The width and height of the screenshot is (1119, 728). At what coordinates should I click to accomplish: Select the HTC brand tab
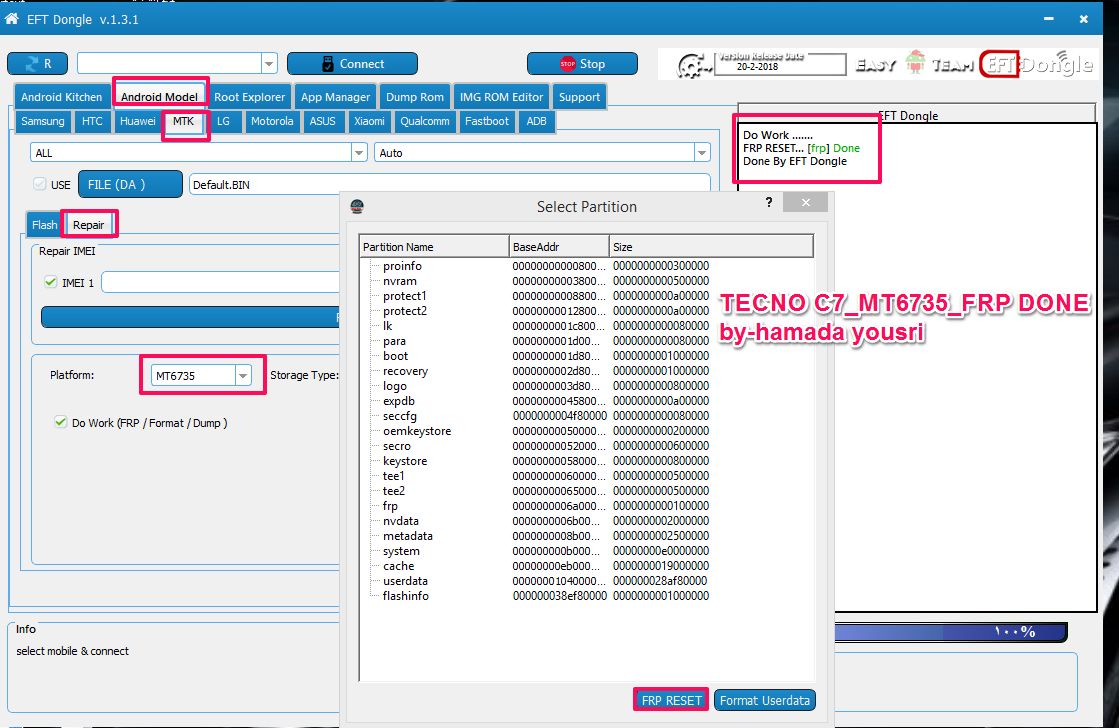[92, 121]
